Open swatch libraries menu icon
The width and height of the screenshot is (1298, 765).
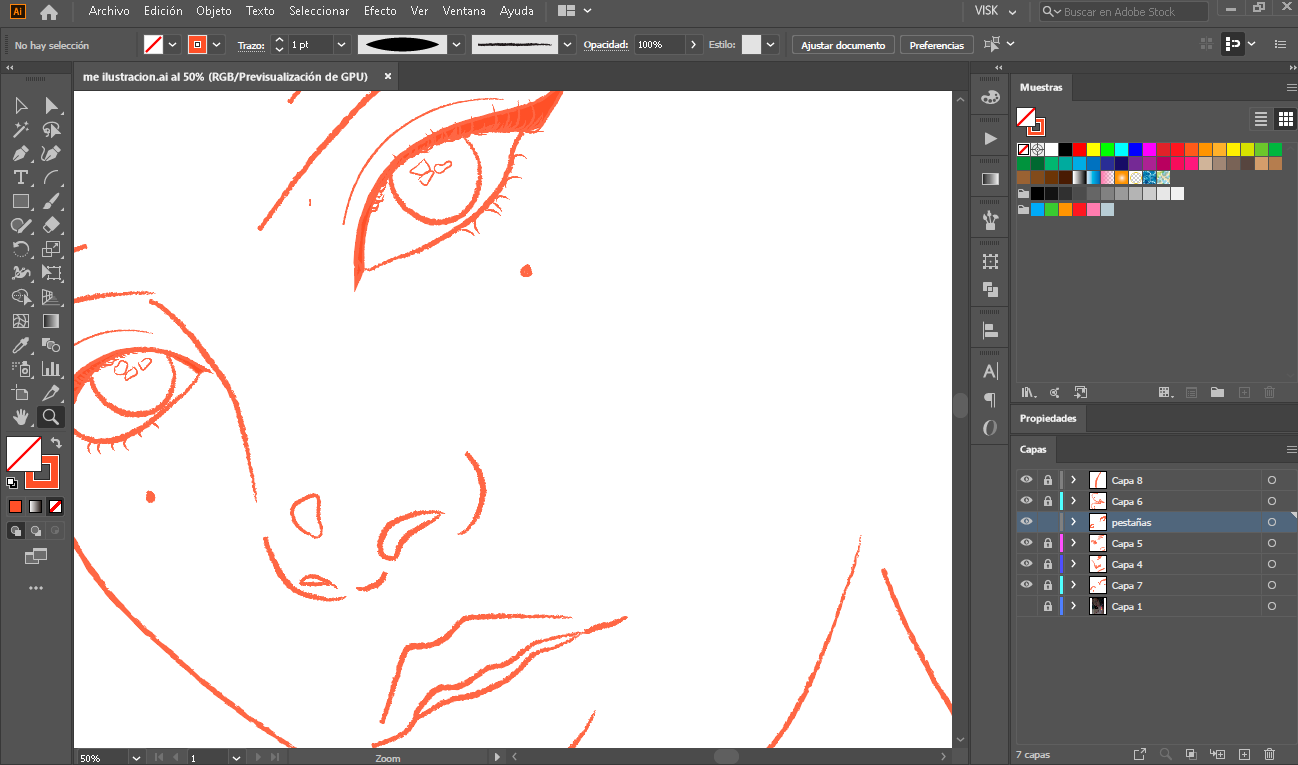(x=1028, y=392)
